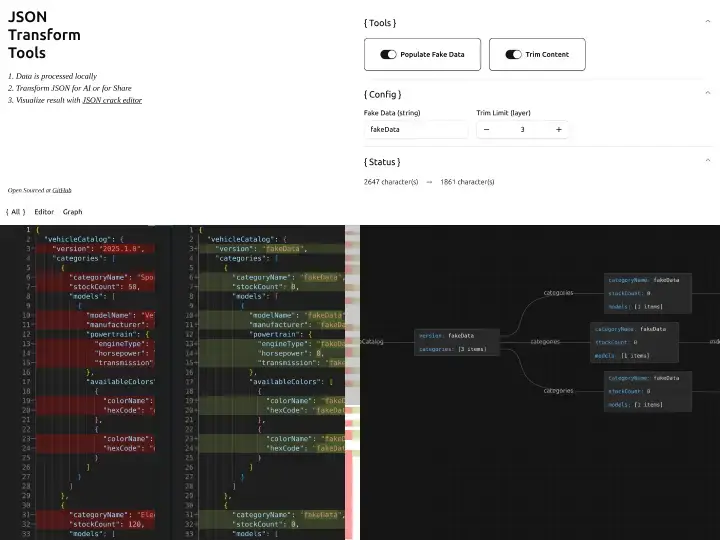Click the Fake Data string input field
Image resolution: width=720 pixels, height=540 pixels.
(415, 129)
